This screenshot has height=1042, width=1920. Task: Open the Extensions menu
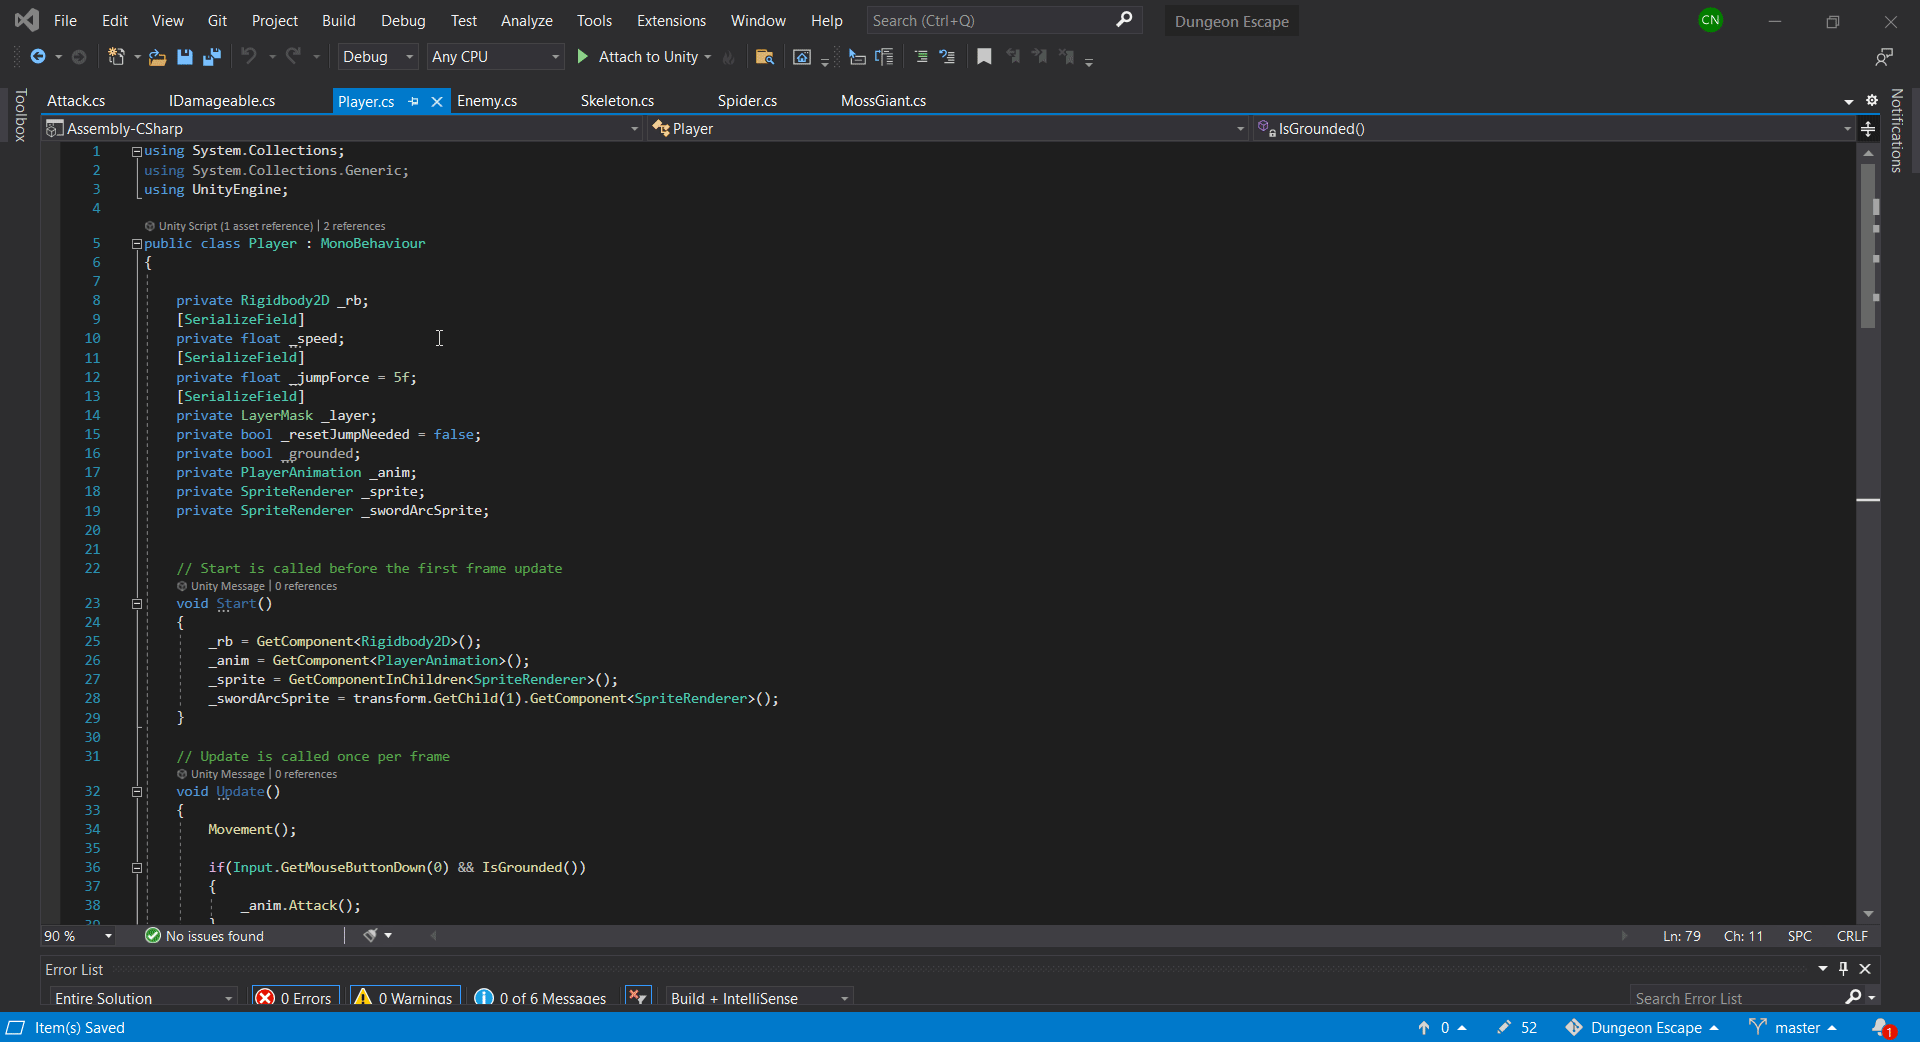tap(671, 21)
